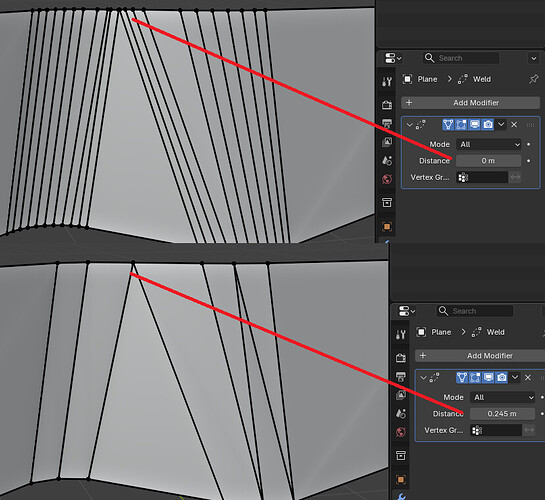Open the Mode dropdown above the 0 m distance

coord(489,144)
